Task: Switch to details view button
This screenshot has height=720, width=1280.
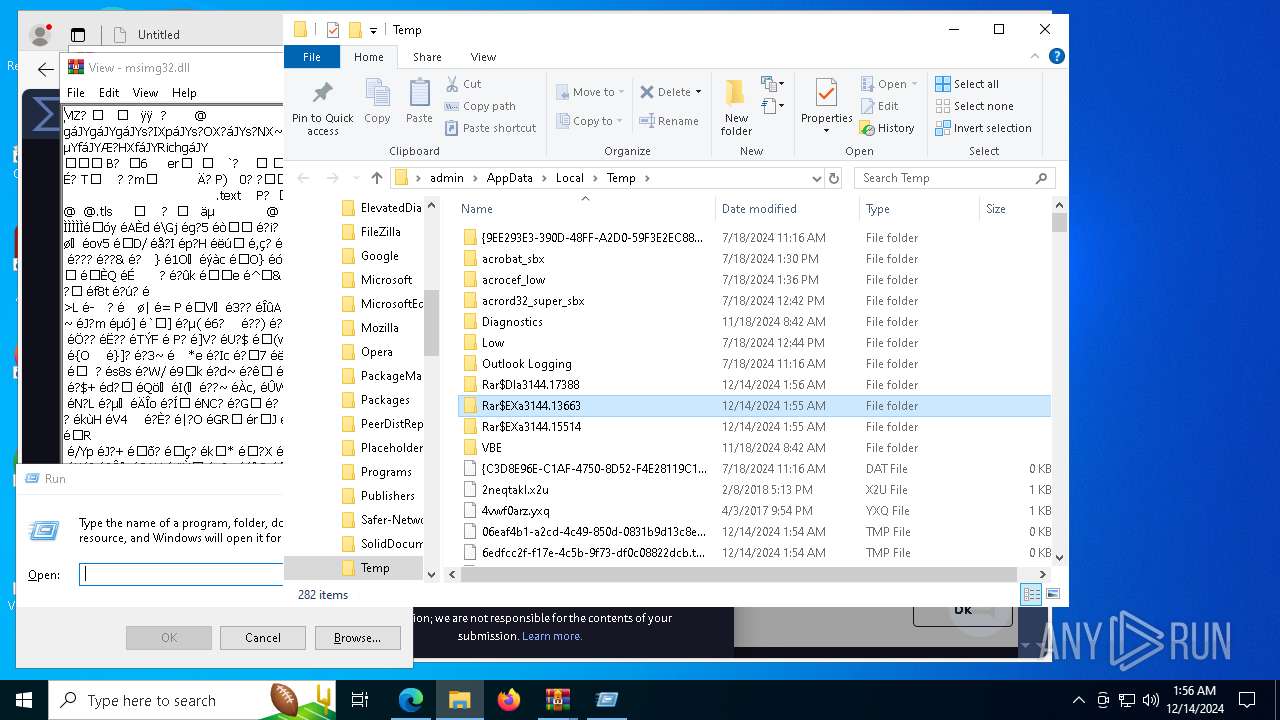Action: (1031, 594)
